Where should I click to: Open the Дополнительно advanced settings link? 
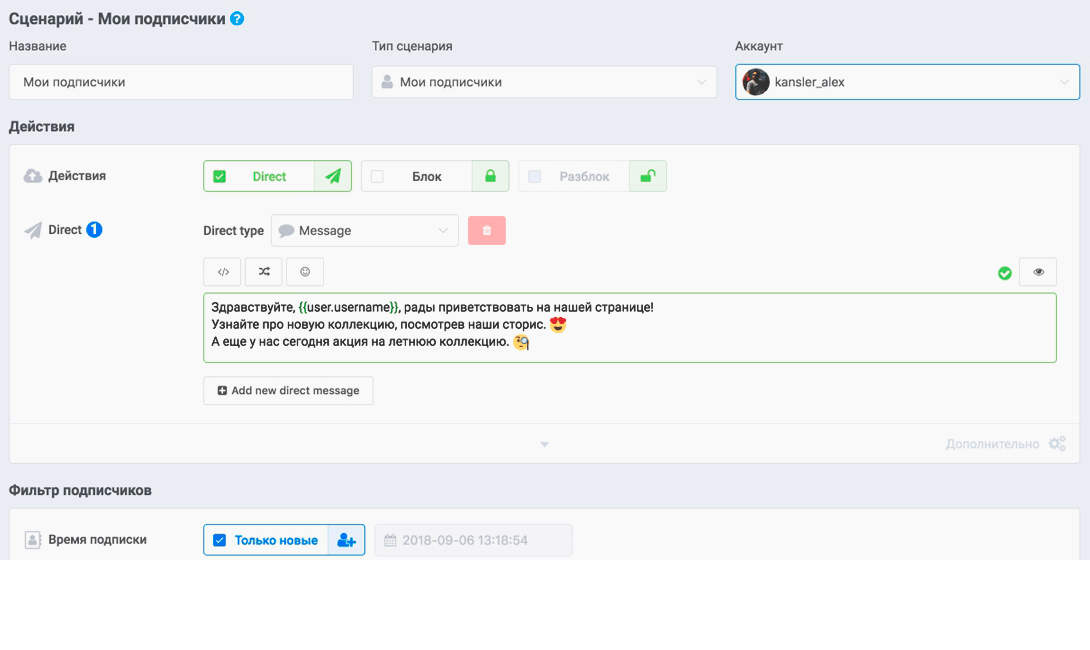tap(992, 444)
